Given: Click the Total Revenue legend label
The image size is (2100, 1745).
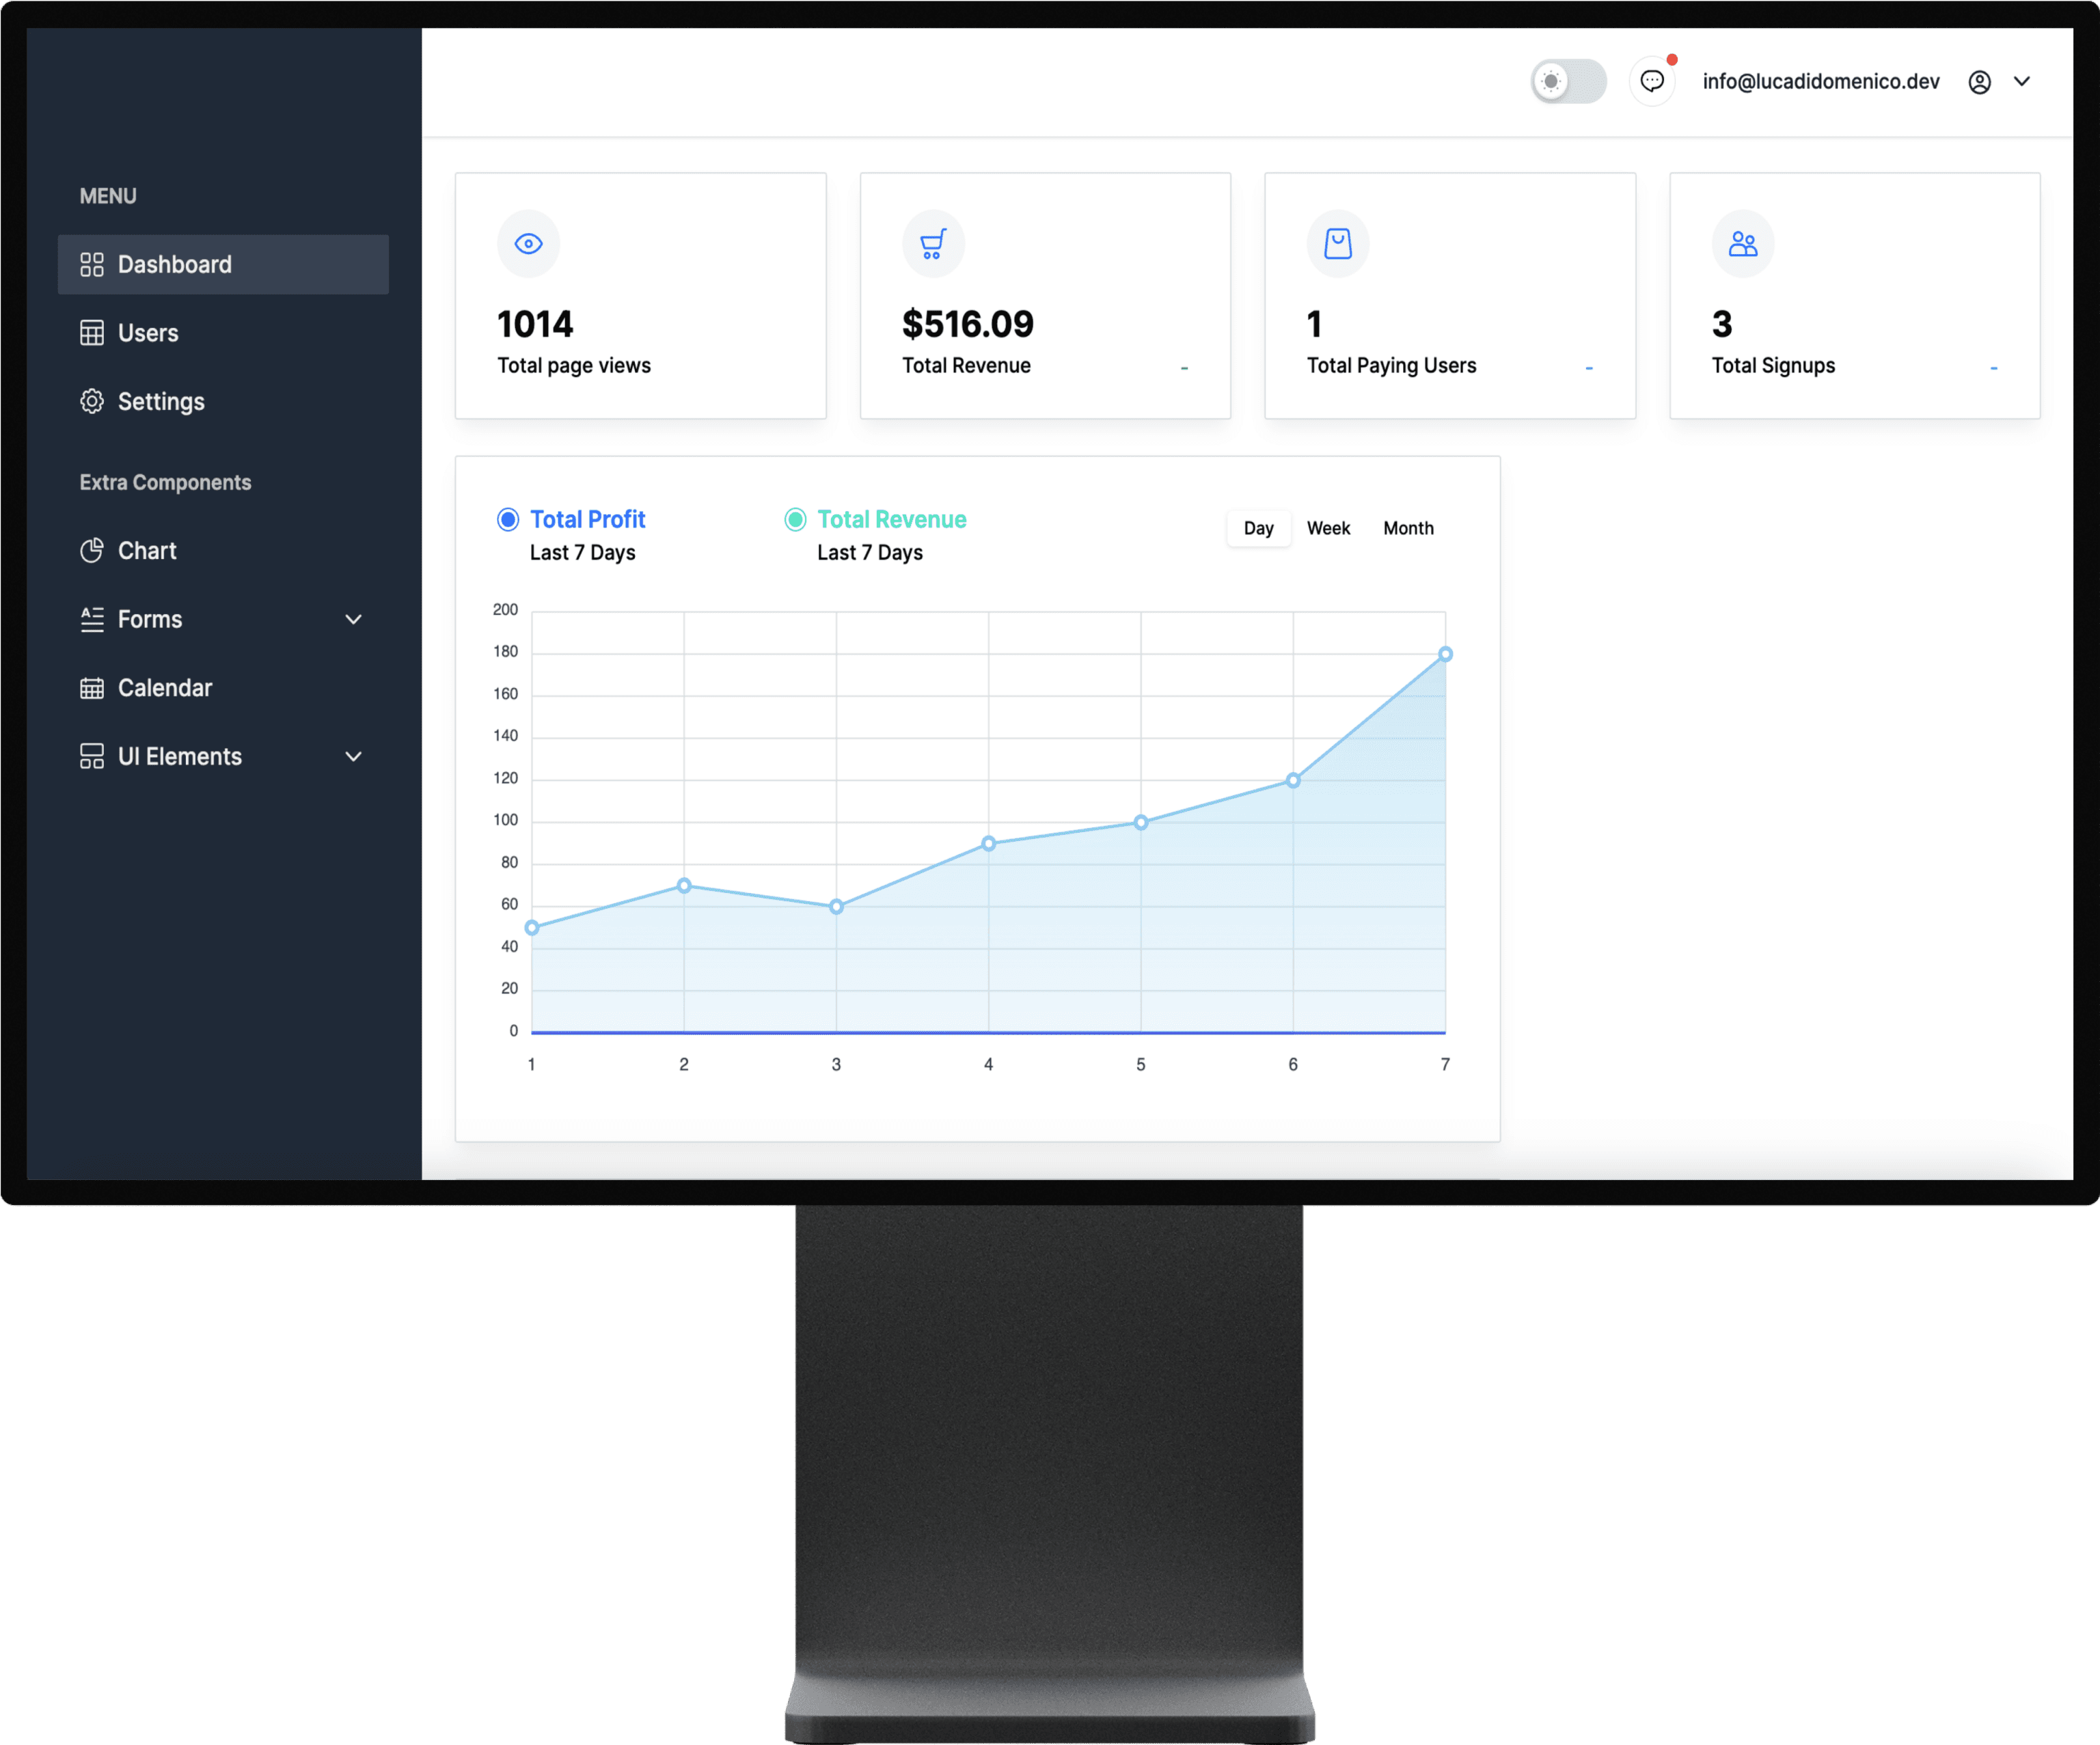Looking at the screenshot, I should pyautogui.click(x=891, y=519).
